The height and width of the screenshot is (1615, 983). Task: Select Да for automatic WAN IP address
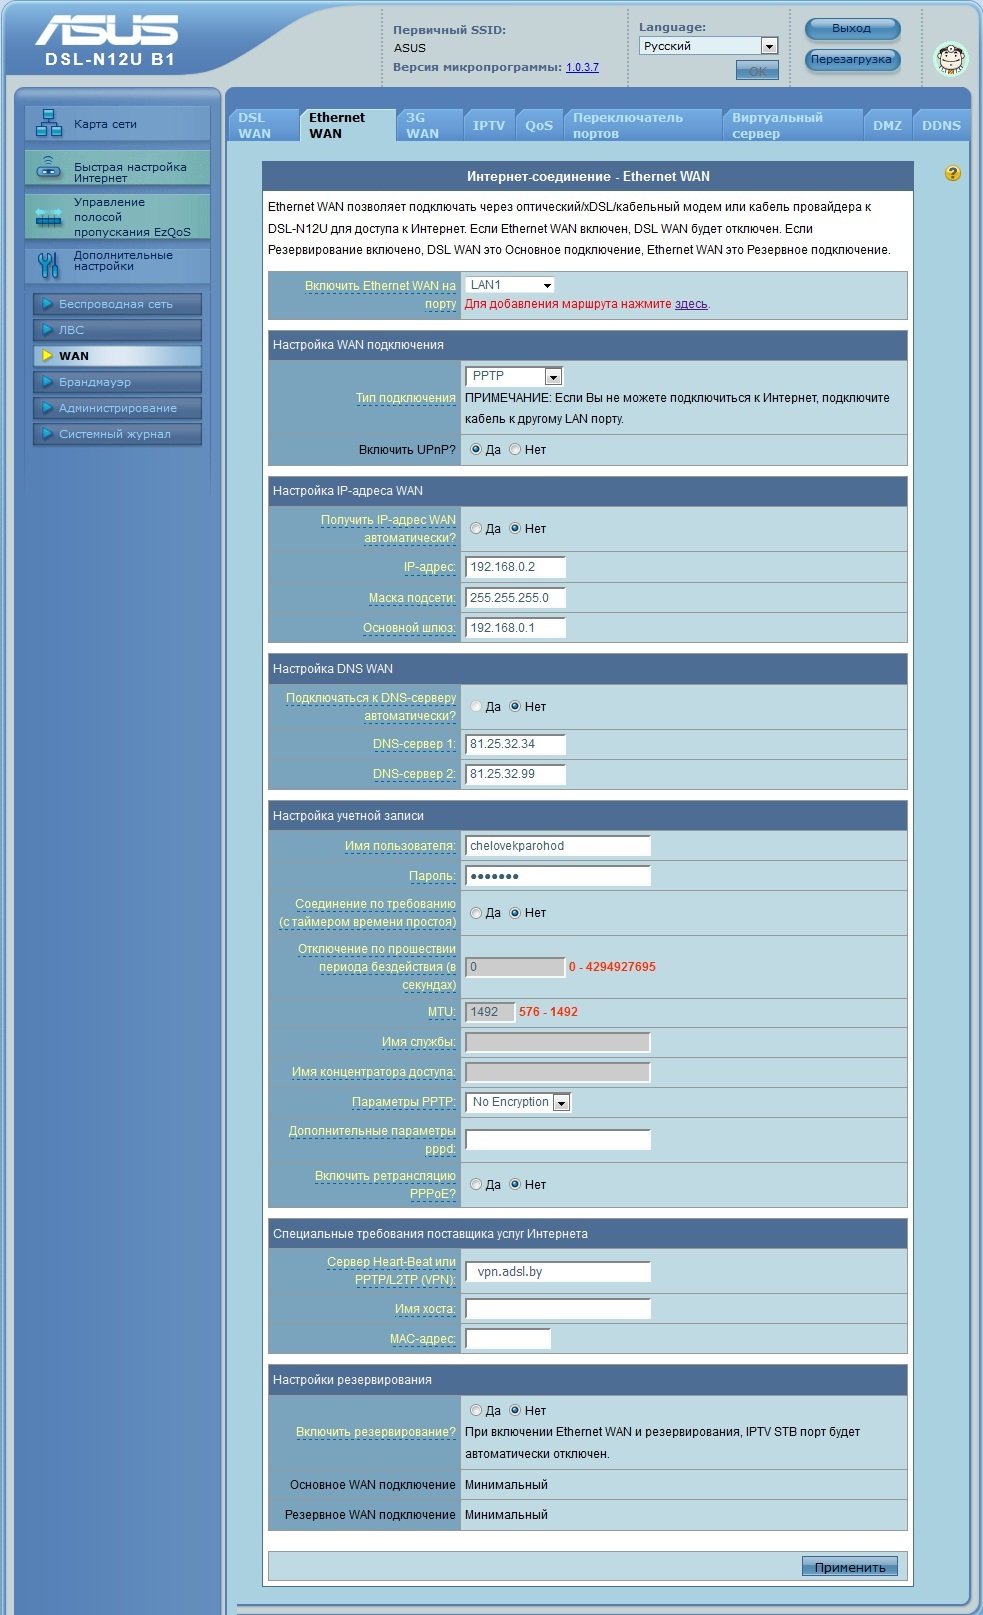click(476, 529)
